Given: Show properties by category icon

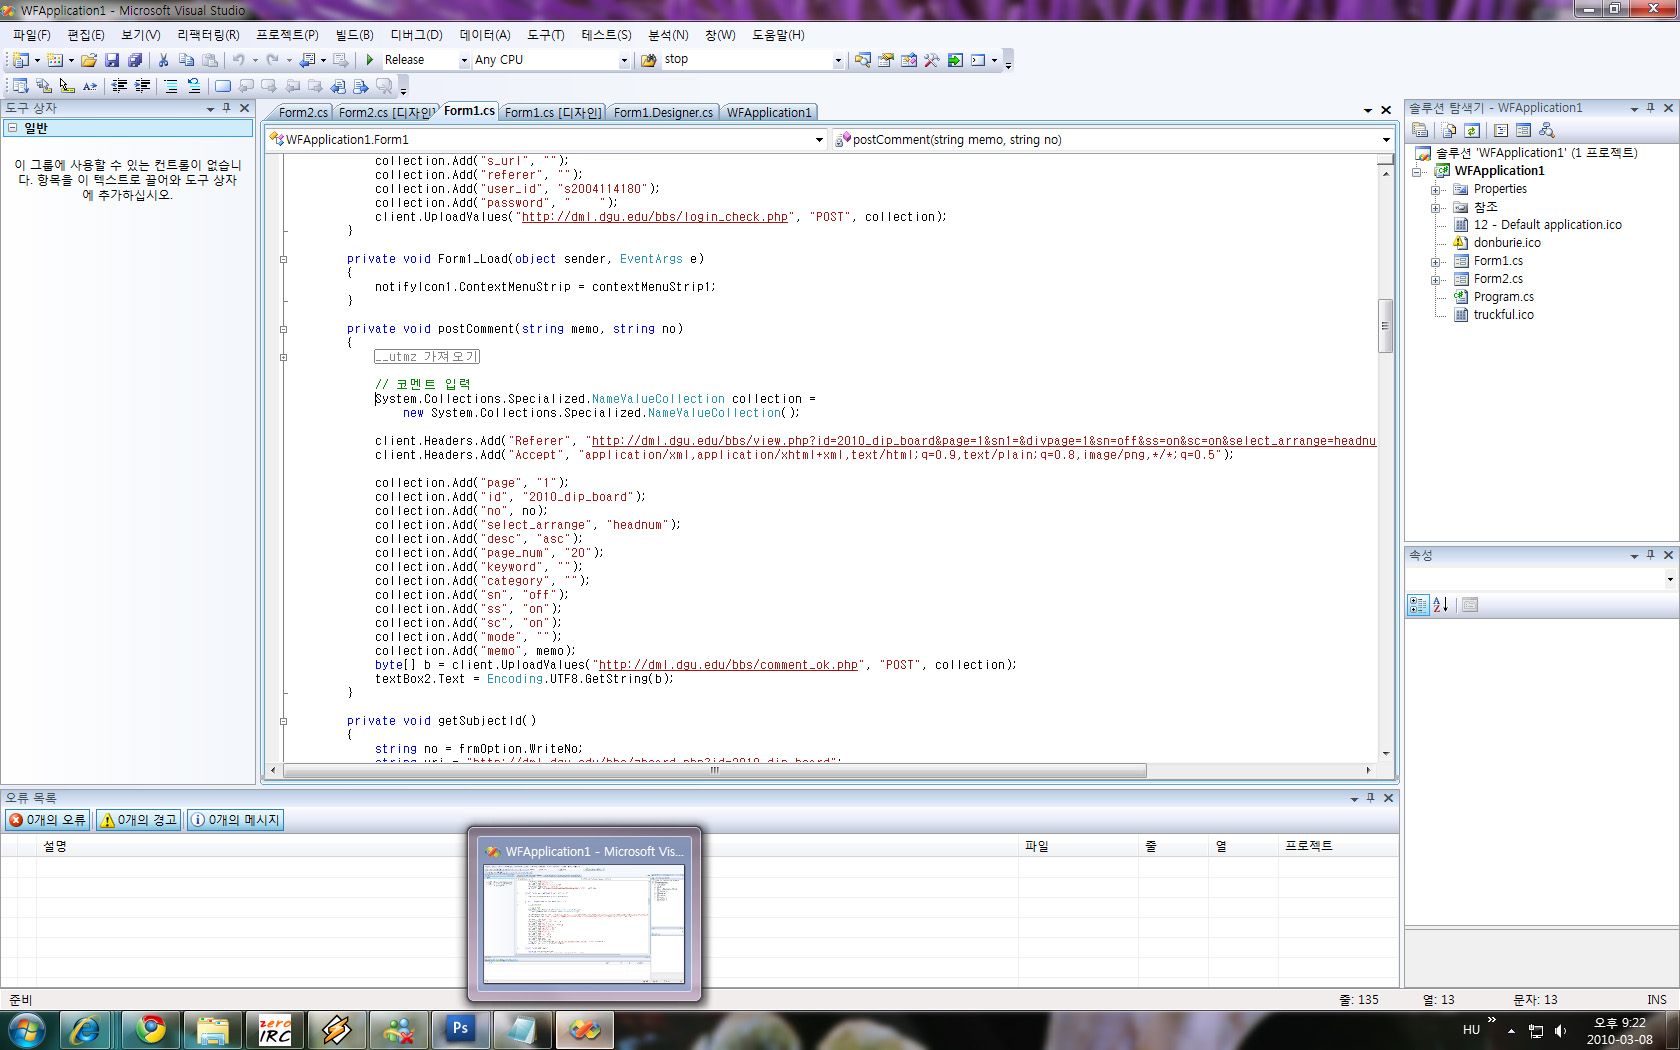Looking at the screenshot, I should 1418,605.
